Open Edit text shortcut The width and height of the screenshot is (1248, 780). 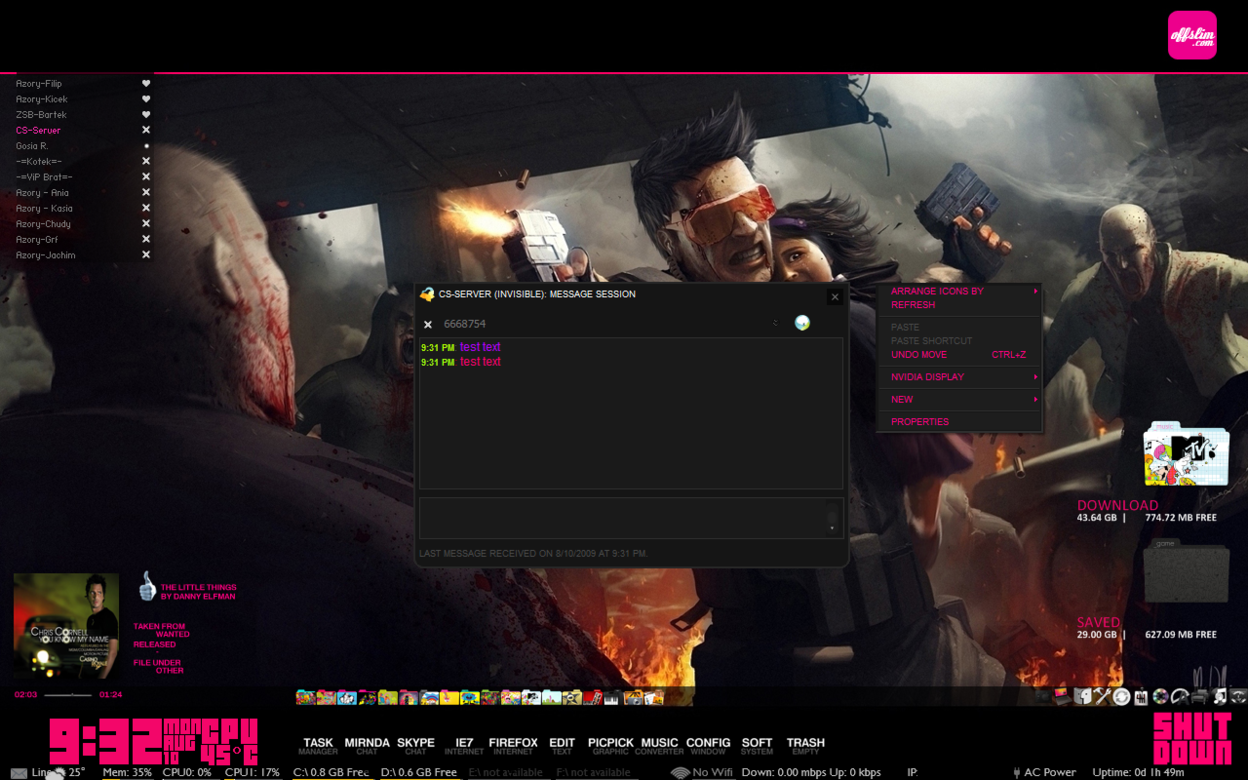click(x=562, y=746)
